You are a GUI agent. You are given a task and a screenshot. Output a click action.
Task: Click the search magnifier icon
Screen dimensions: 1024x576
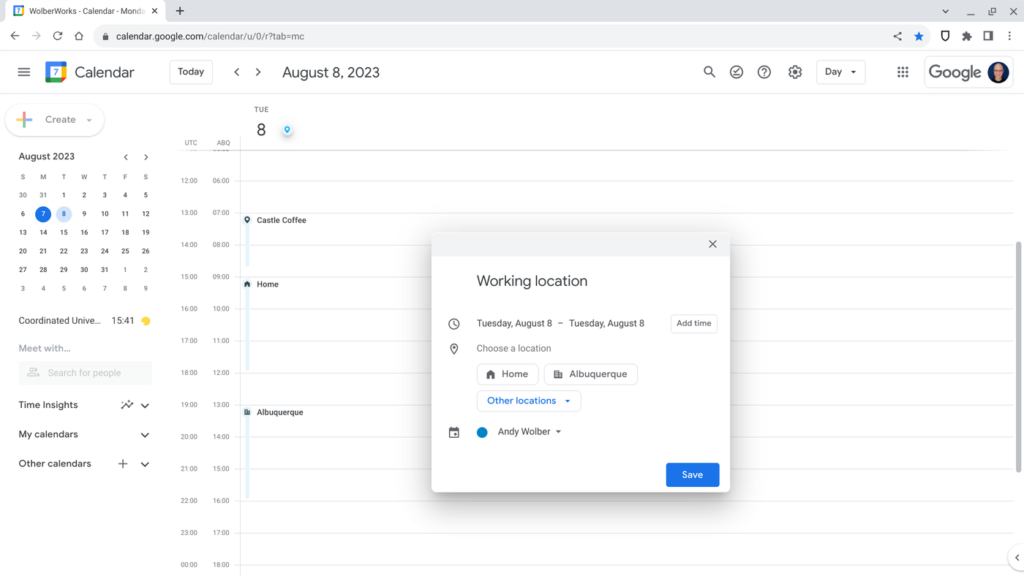click(x=709, y=72)
